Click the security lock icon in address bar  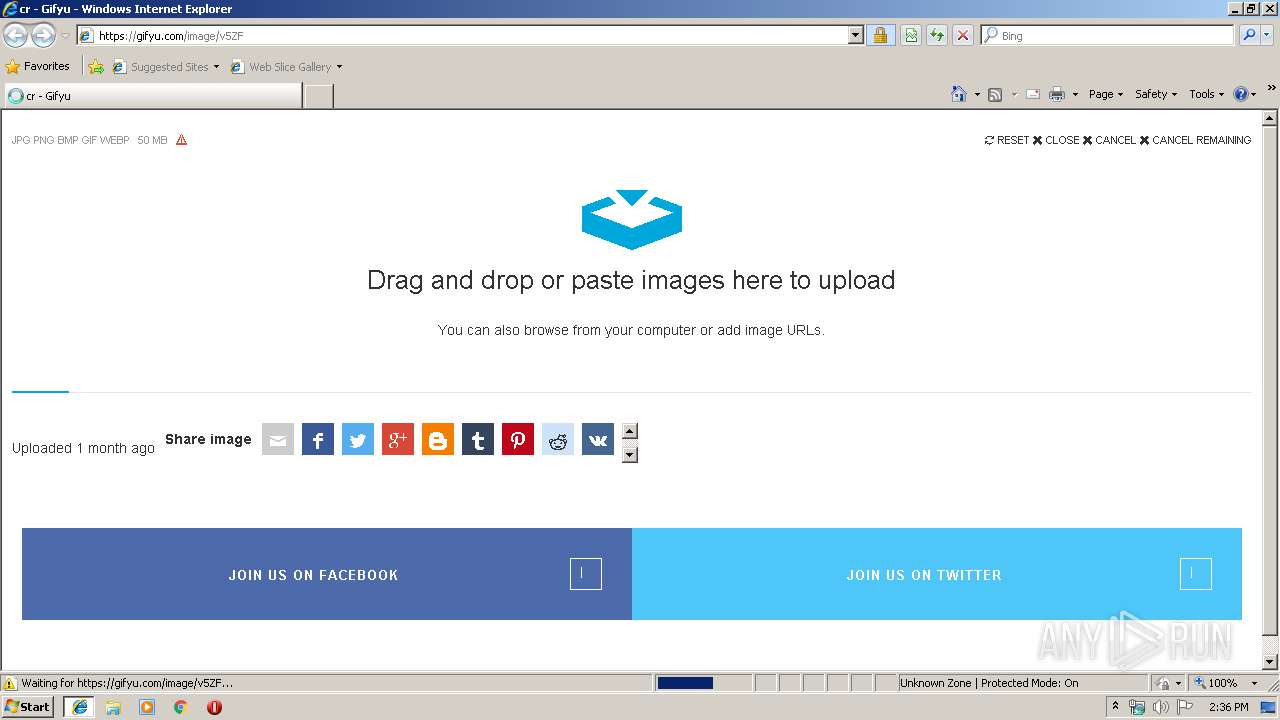pos(880,35)
